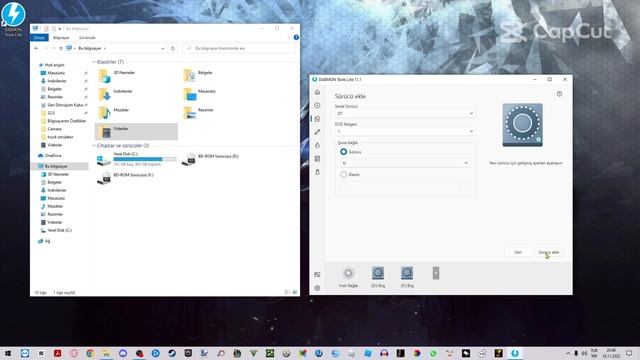Click the Sürücü ekle button
The image size is (640, 360).
[x=548, y=252]
